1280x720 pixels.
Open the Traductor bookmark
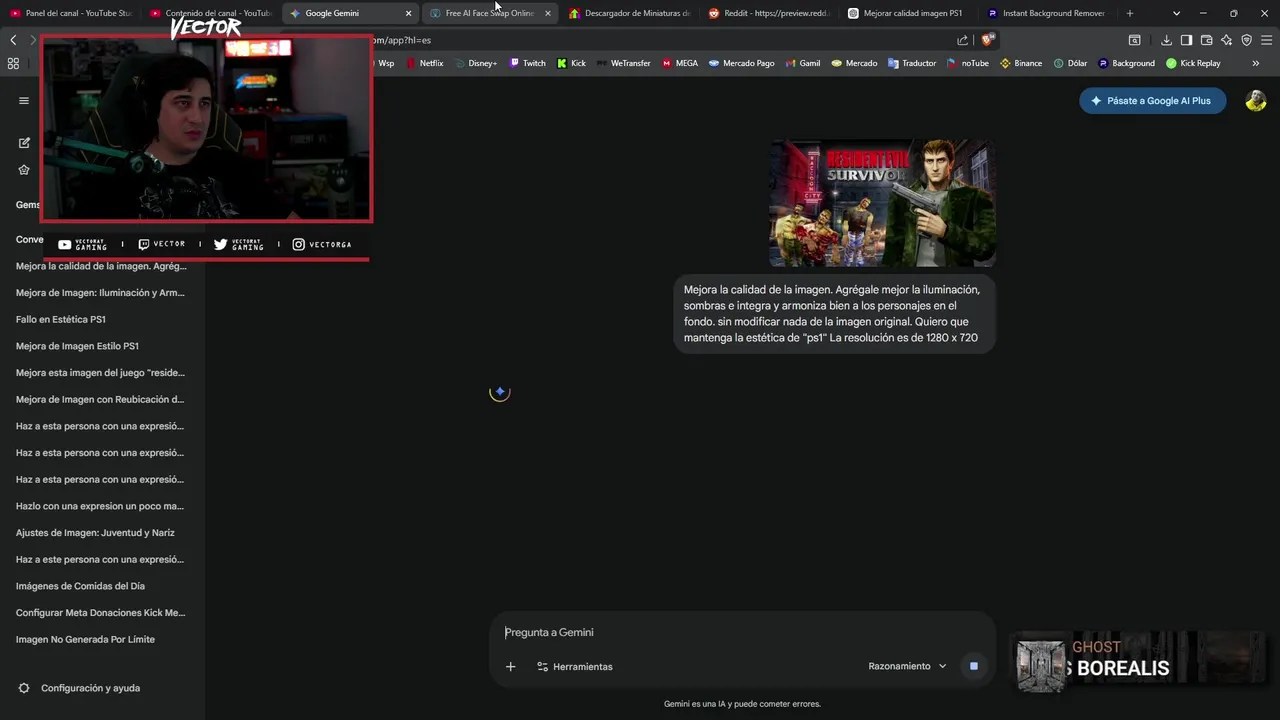tap(912, 63)
